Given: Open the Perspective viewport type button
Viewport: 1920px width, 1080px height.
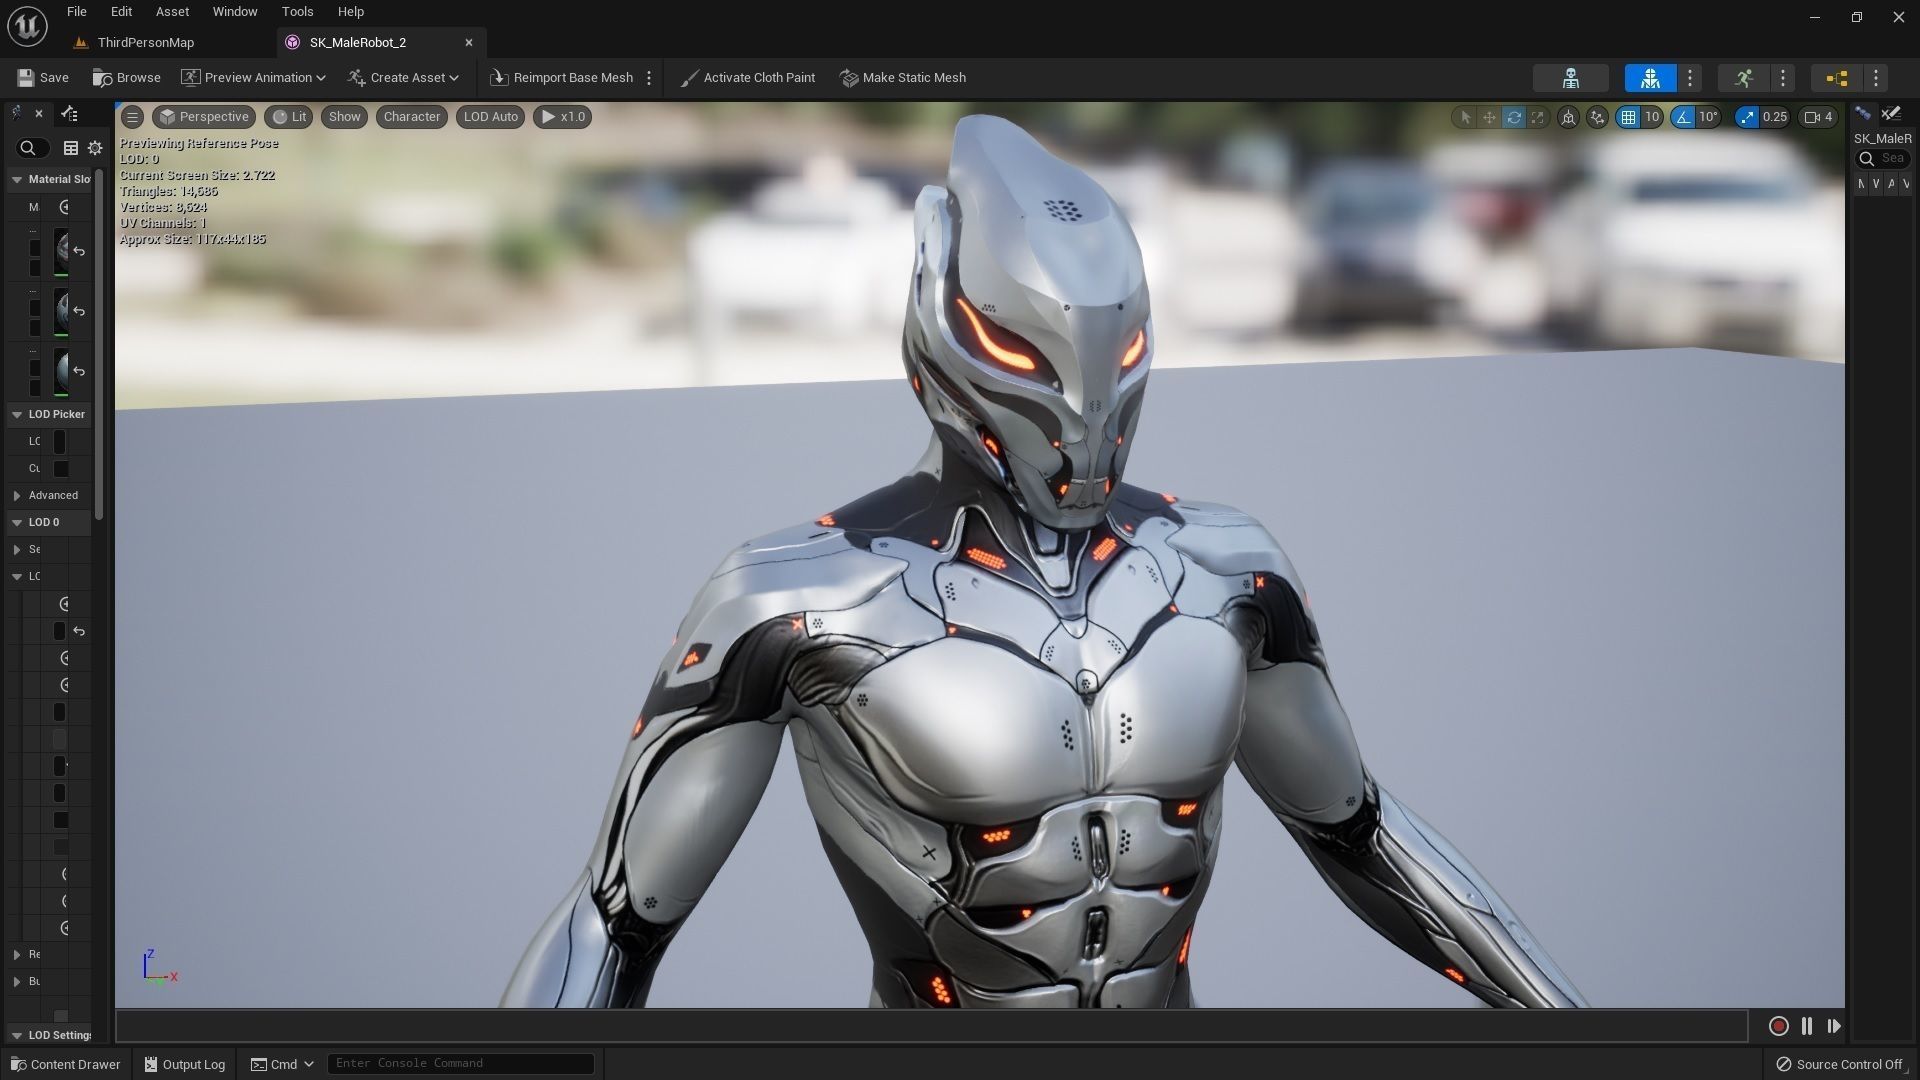Looking at the screenshot, I should click(204, 117).
